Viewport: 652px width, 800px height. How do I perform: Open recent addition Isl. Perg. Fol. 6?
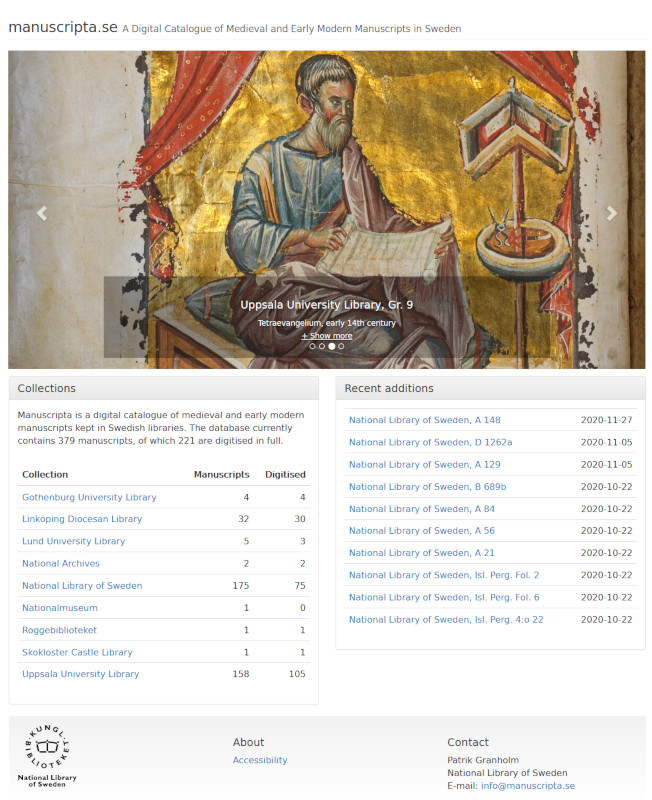coord(444,597)
